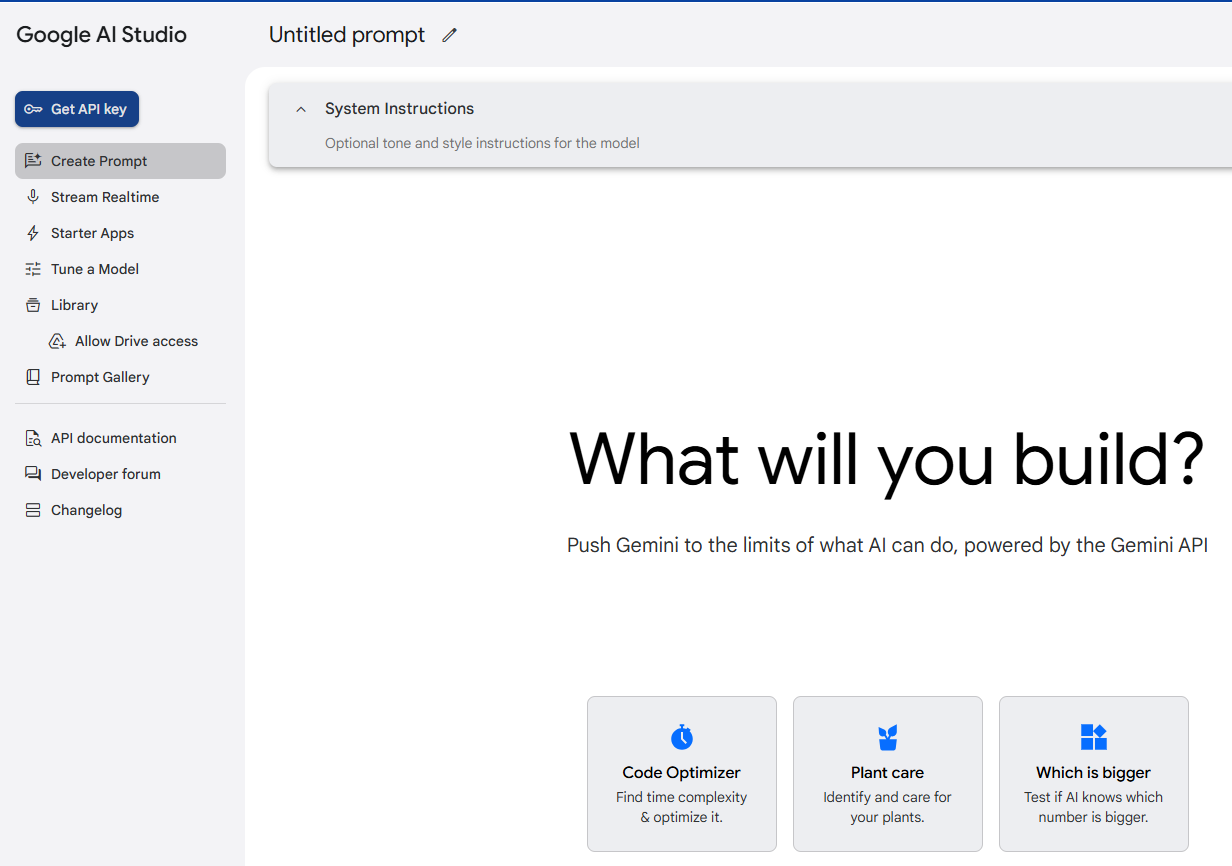Select Tune a Model menu item
This screenshot has height=866, width=1232.
point(120,269)
